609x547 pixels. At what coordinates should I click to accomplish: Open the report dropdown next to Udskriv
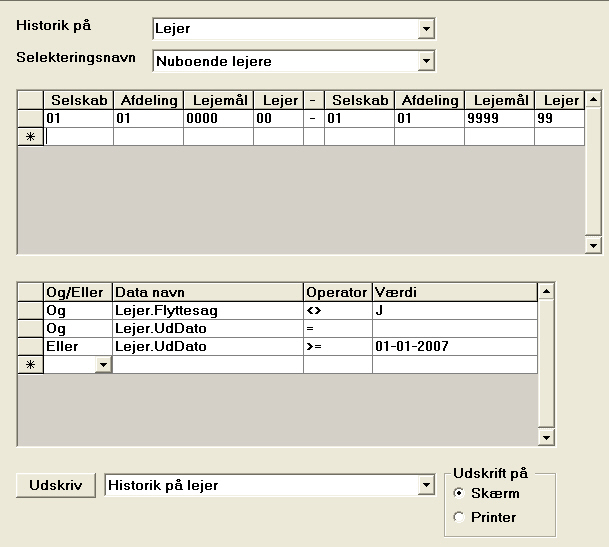[426, 486]
